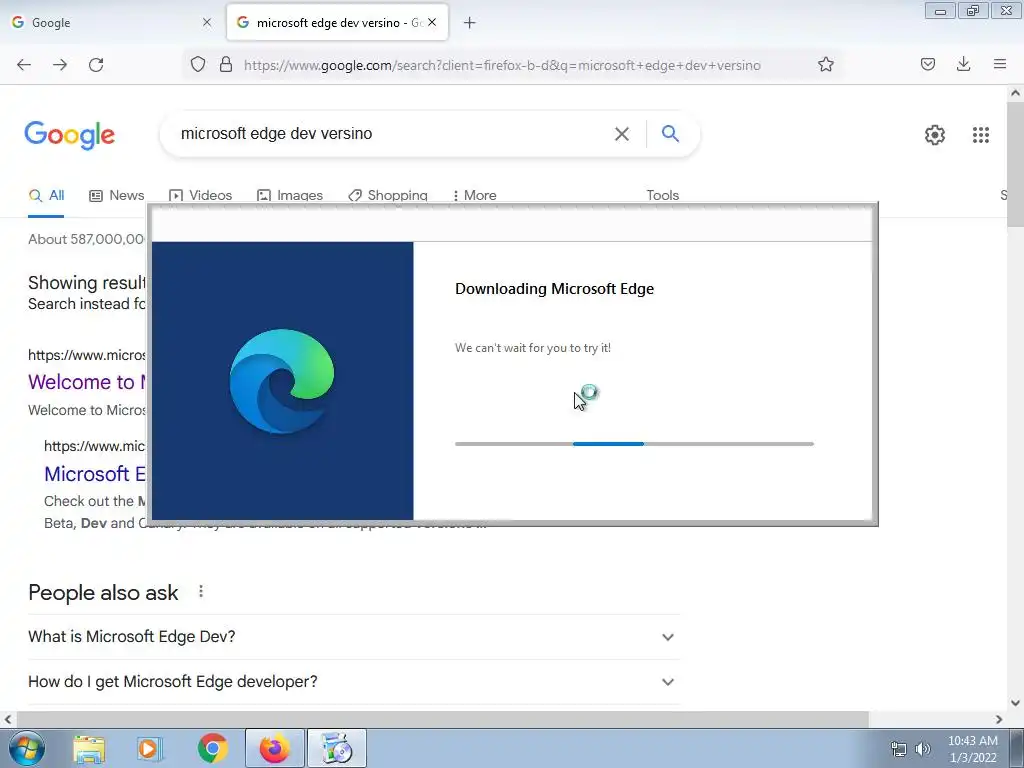Click the scroll right arrow at bottom
Viewport: 1024px width, 768px height.
tap(999, 719)
